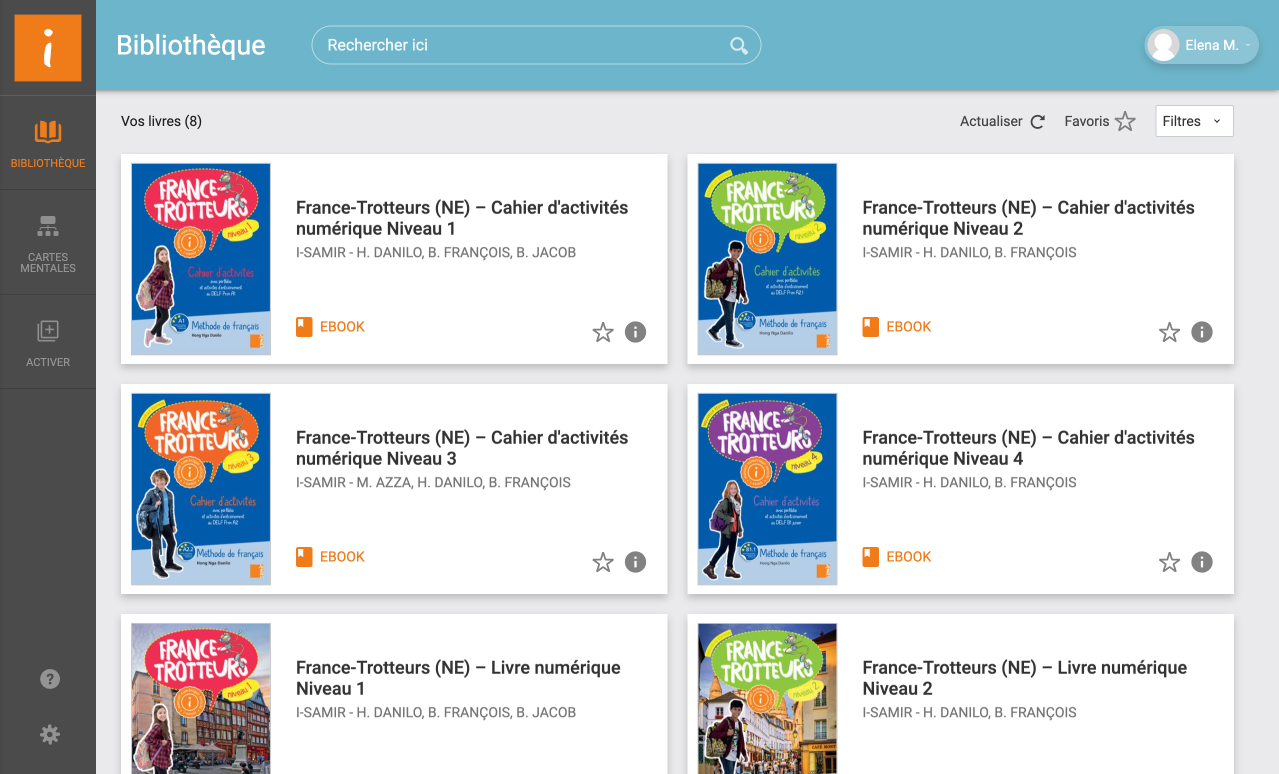1279x774 pixels.
Task: Expand the Filtres dropdown
Action: click(x=1194, y=121)
